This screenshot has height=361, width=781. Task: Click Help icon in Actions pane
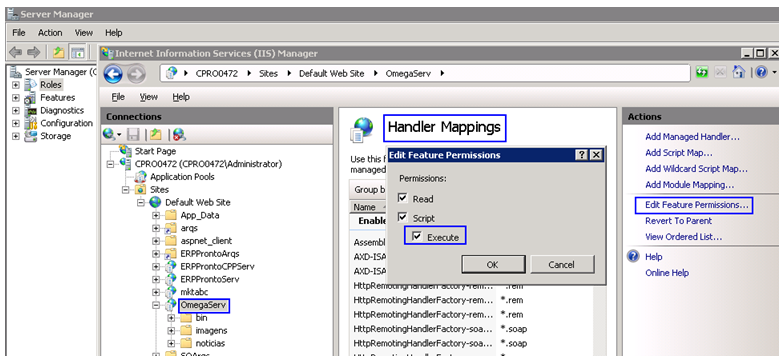(634, 256)
